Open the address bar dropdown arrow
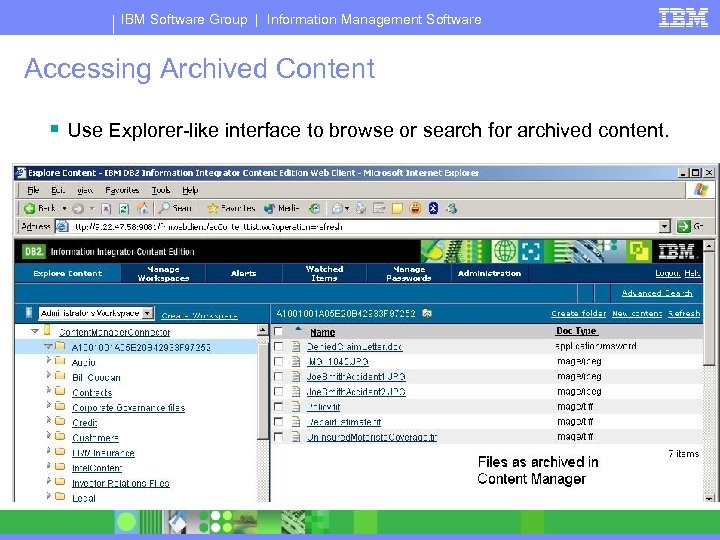Image resolution: width=720 pixels, height=540 pixels. pos(664,226)
